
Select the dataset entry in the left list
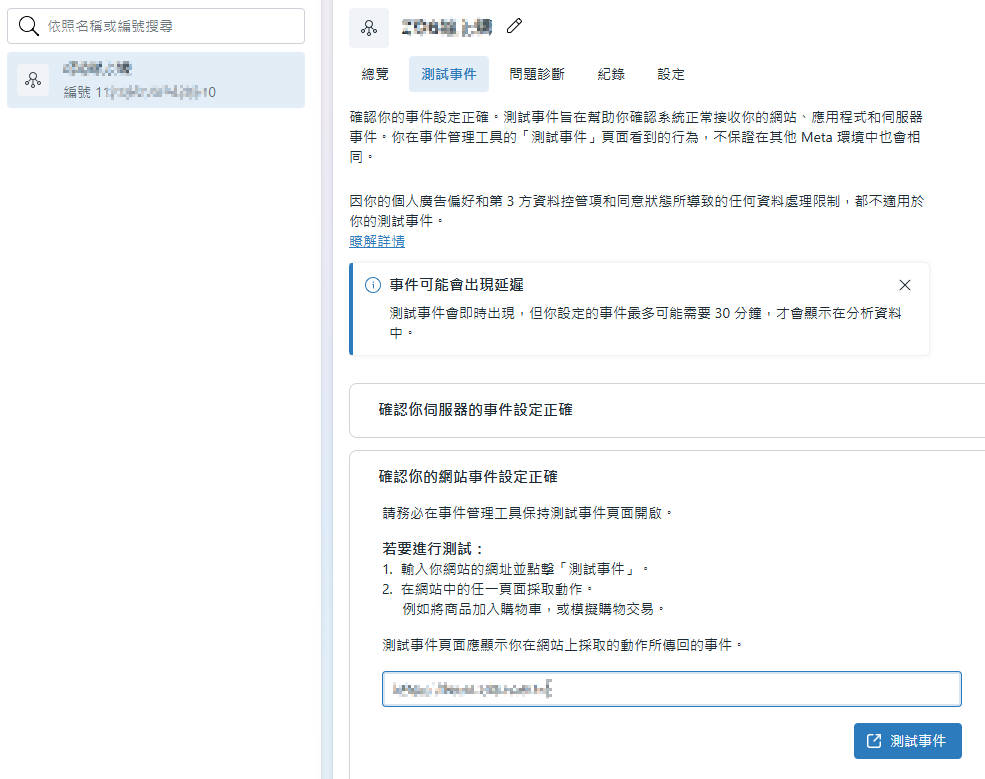click(155, 80)
